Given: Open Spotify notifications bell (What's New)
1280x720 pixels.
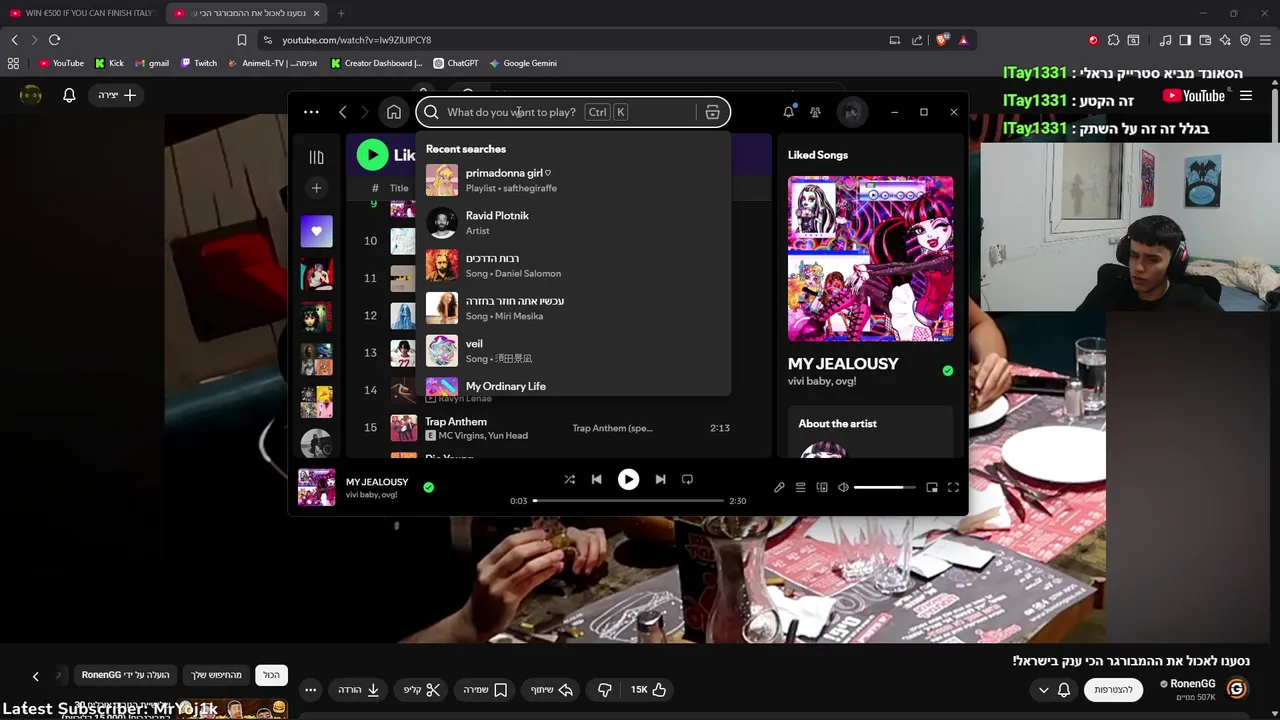Looking at the screenshot, I should click(x=788, y=112).
